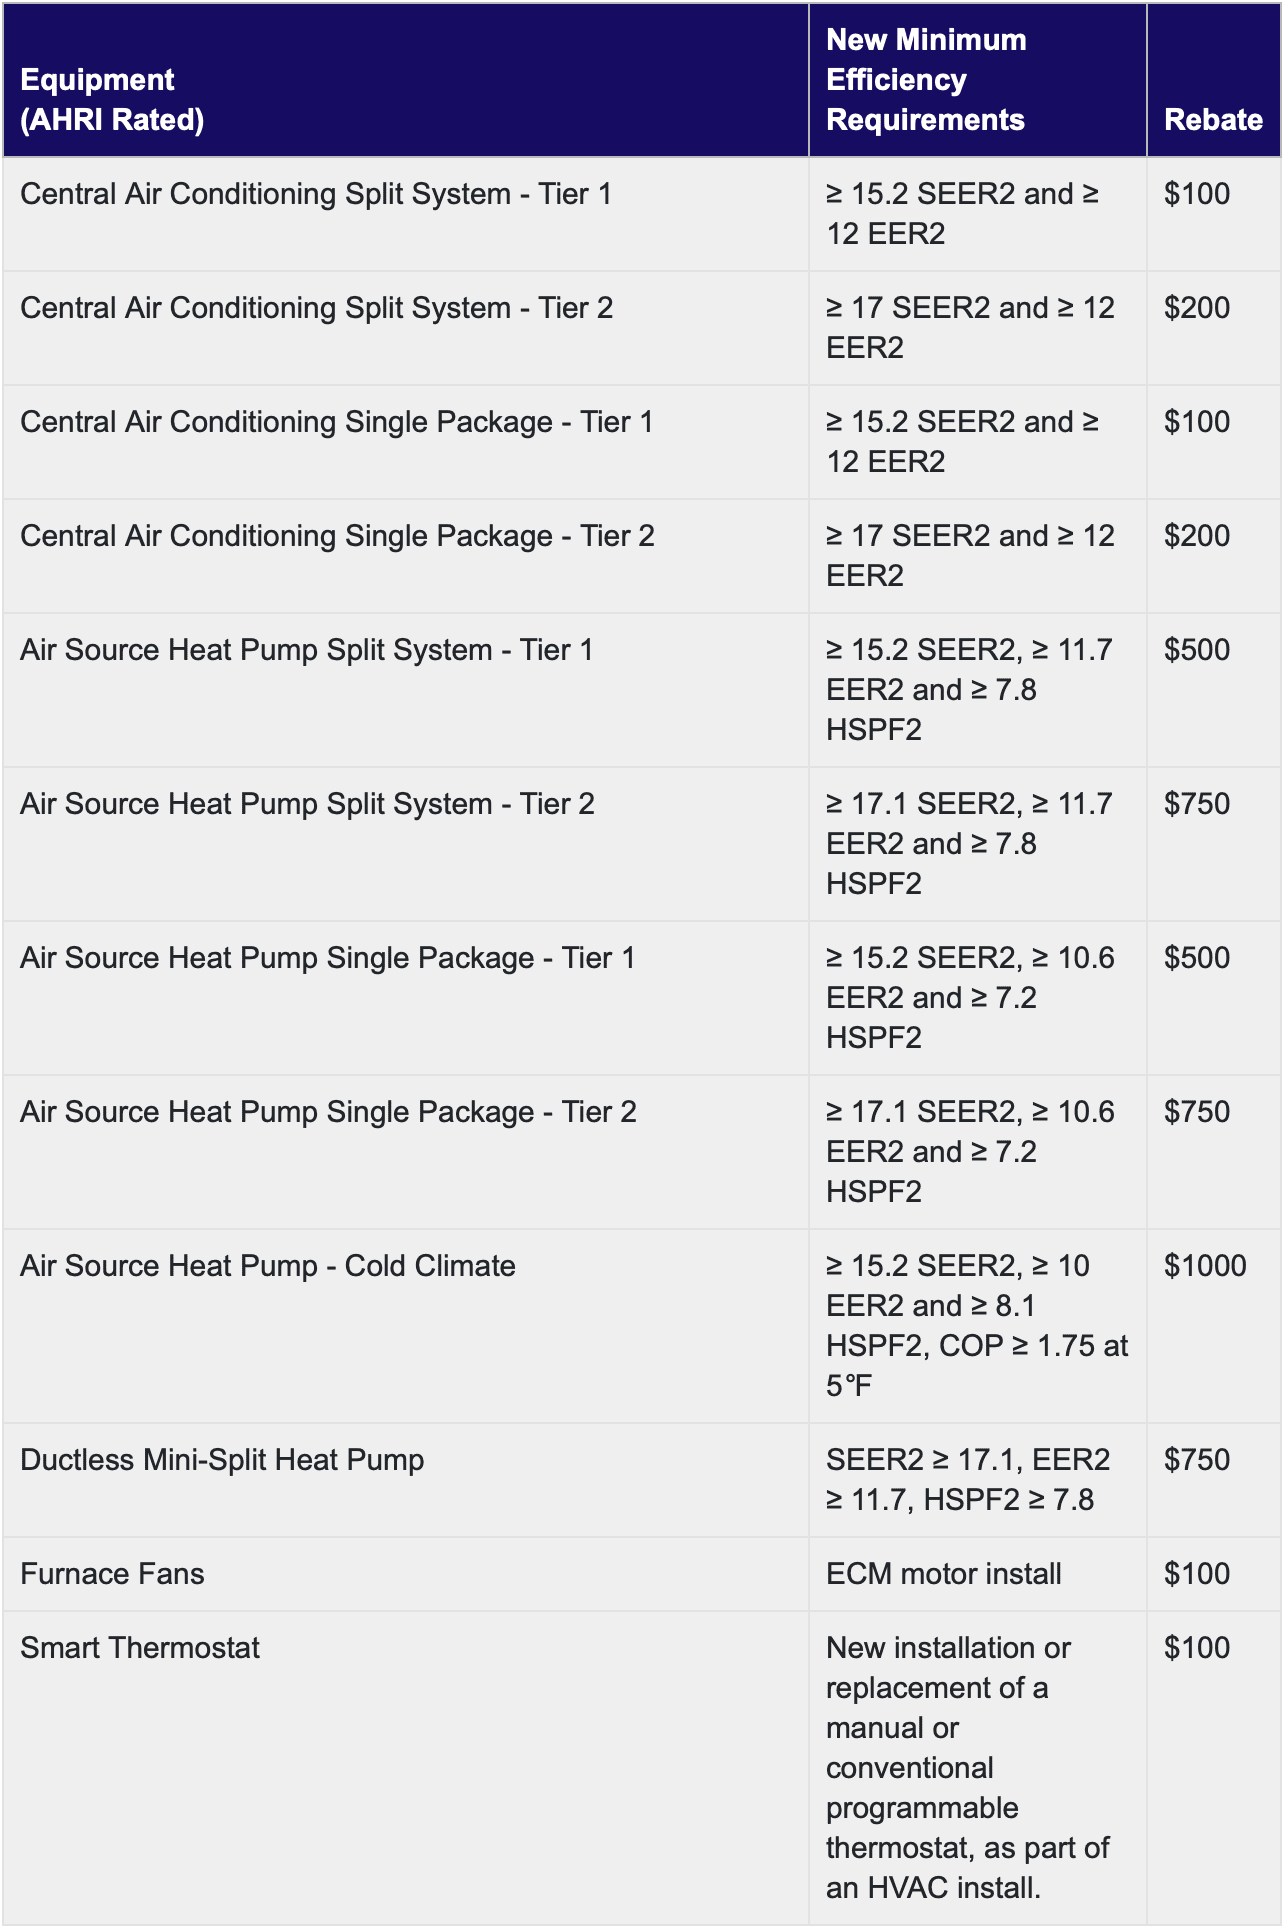Select Central Air Conditioning Split System Tier 1
1288x1930 pixels.
[316, 194]
